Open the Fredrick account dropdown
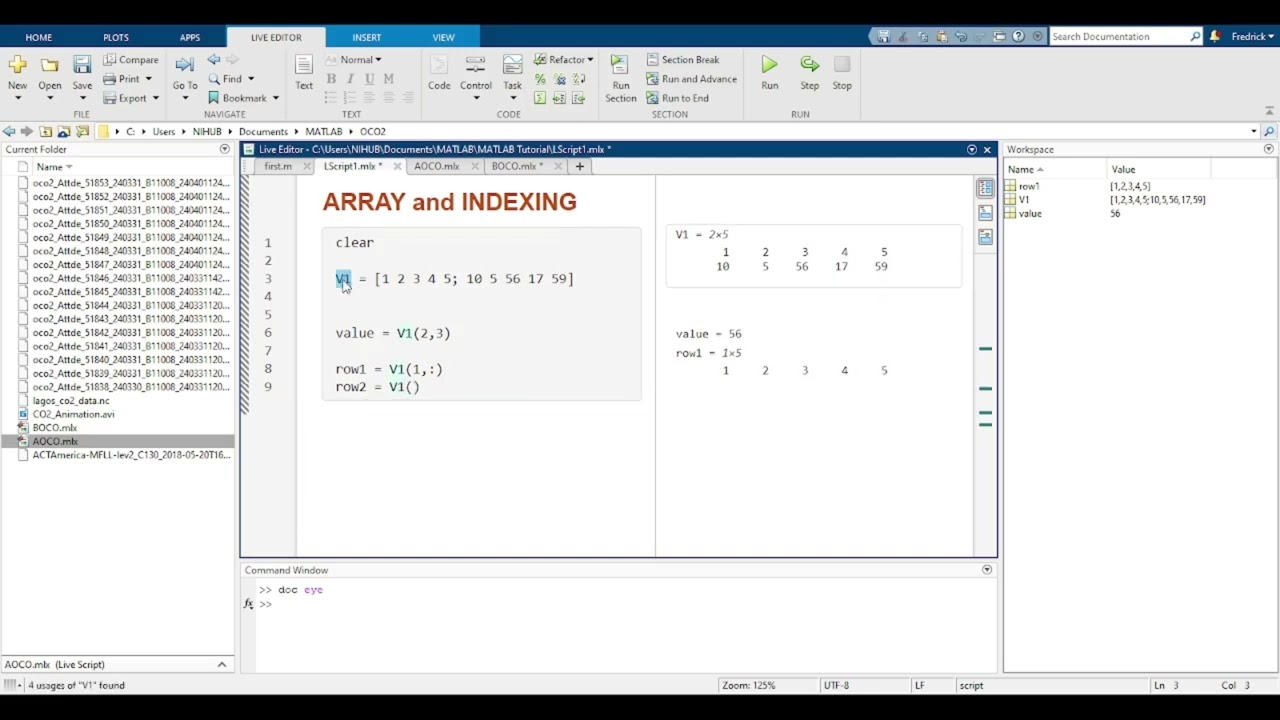 [x=1252, y=36]
